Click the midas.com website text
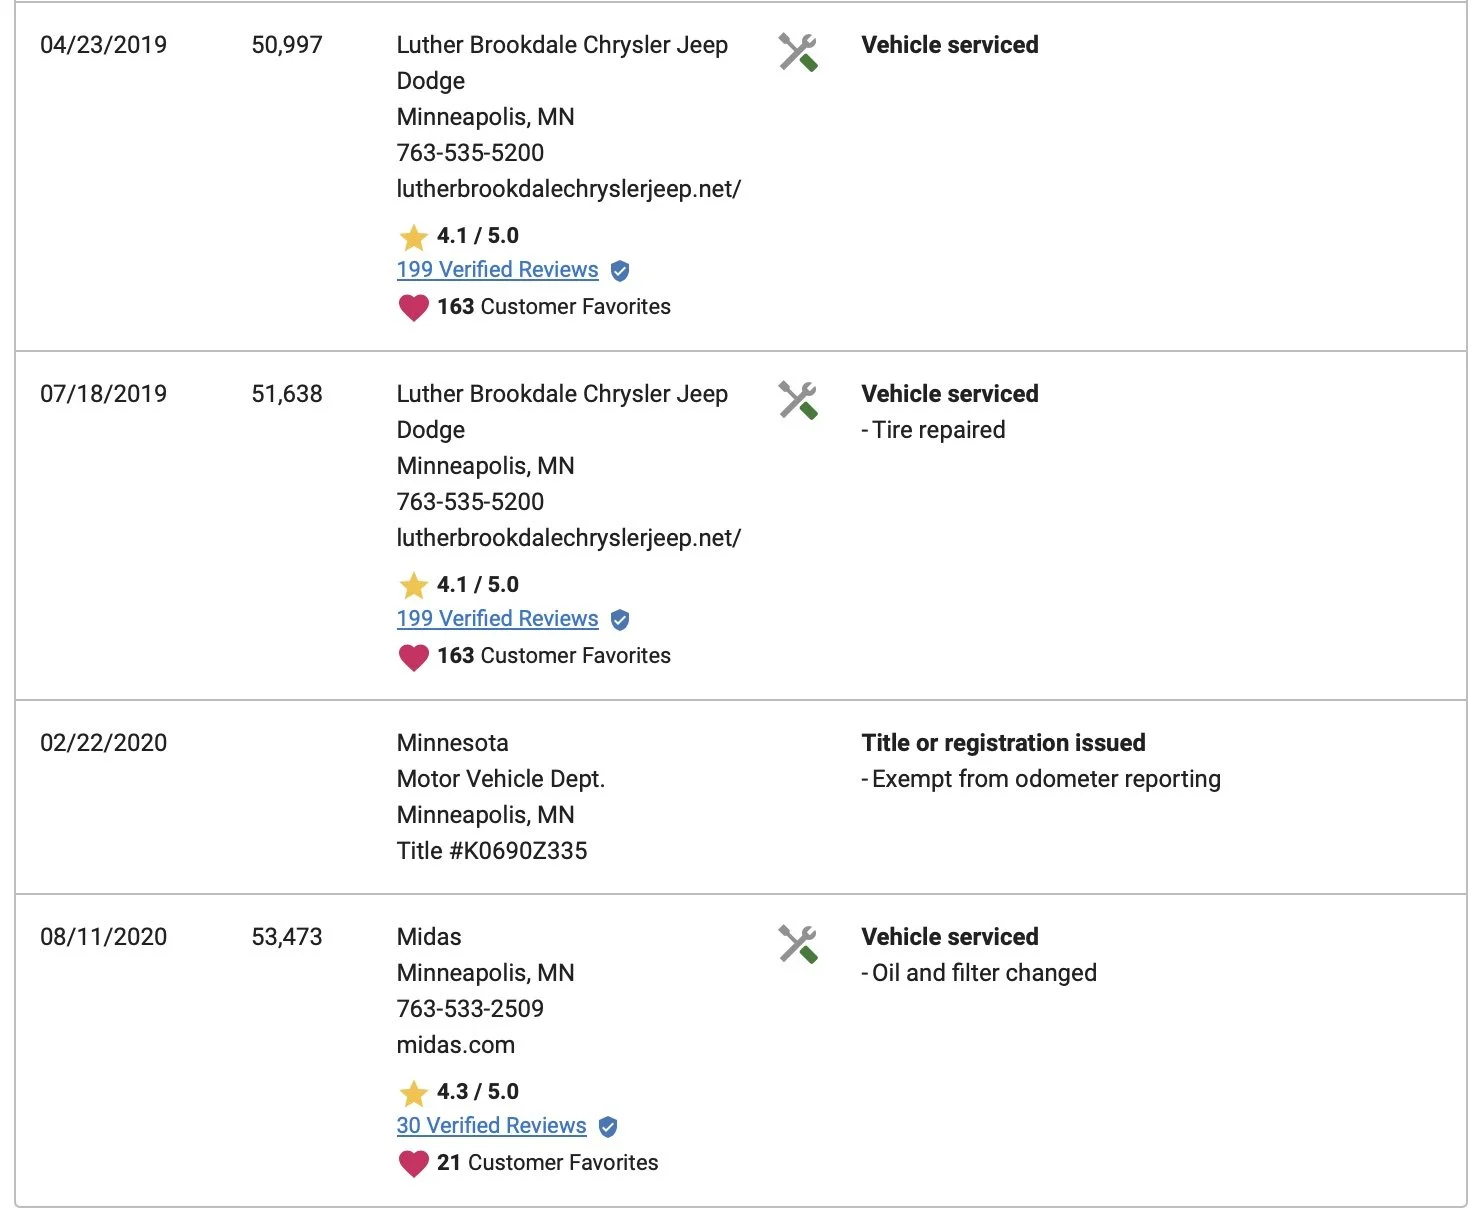This screenshot has width=1472, height=1210. pos(456,1045)
